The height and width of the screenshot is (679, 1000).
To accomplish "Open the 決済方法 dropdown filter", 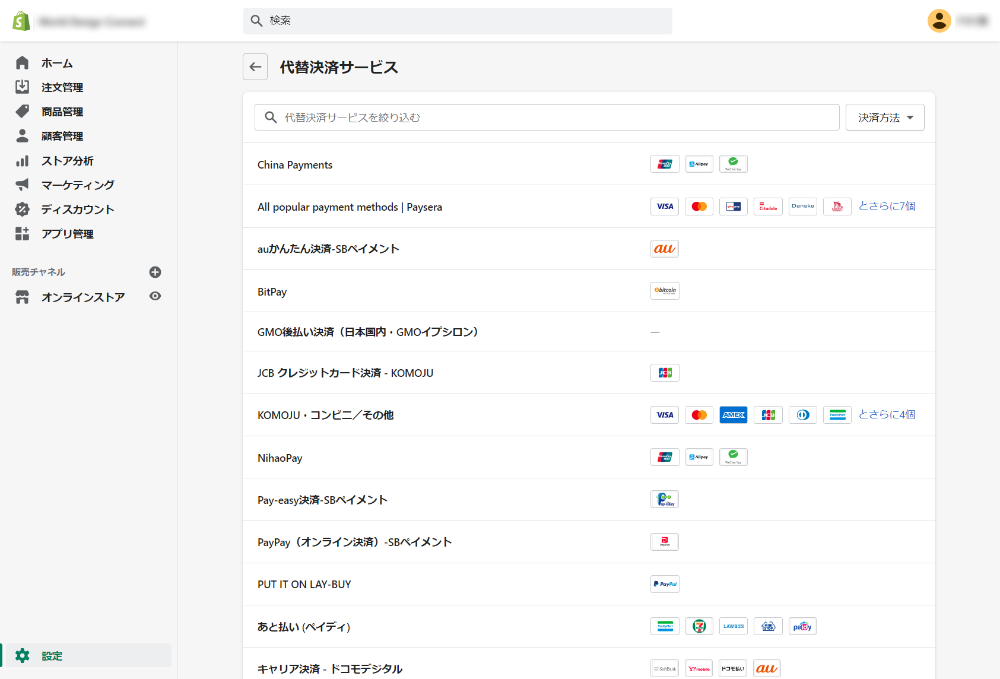I will [885, 117].
